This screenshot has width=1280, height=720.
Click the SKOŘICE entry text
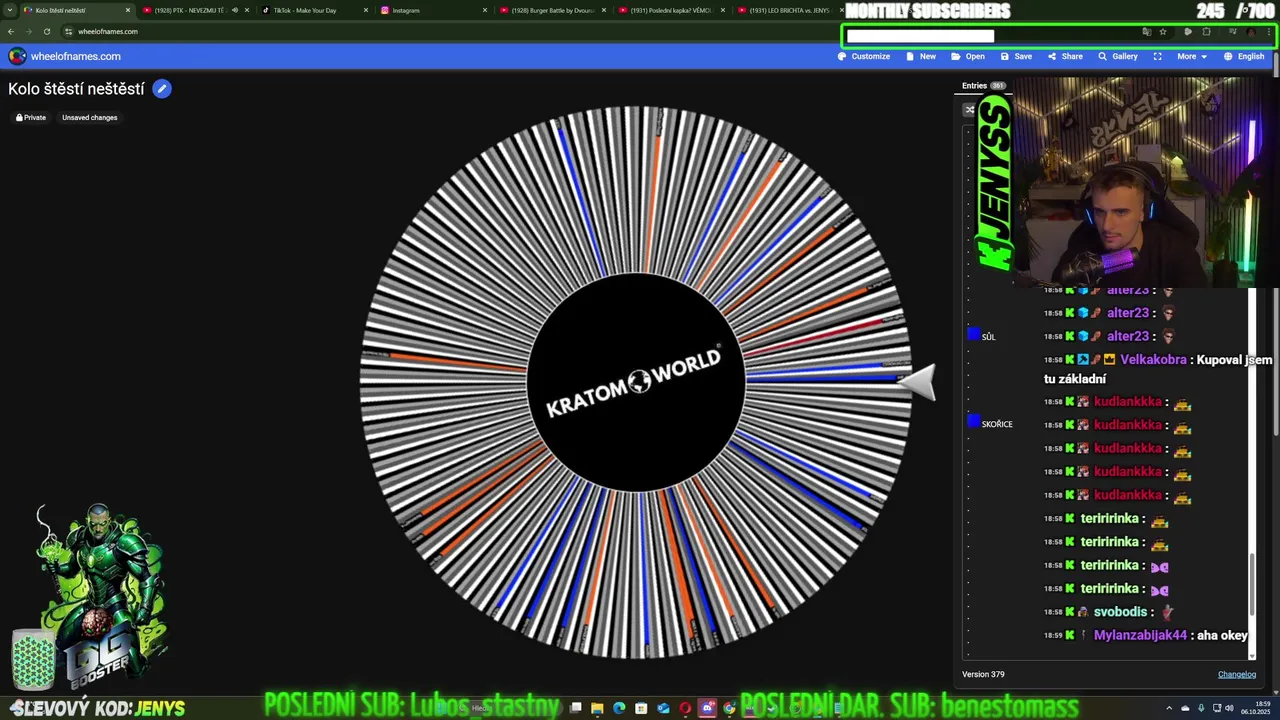[x=997, y=424]
